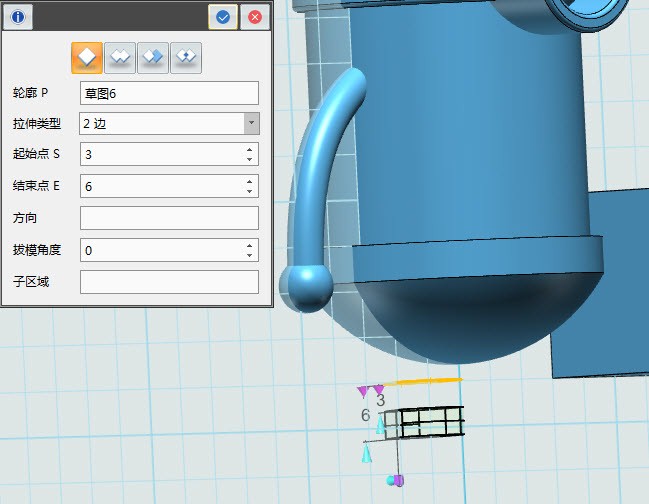Open the 拉伸类型 dropdown

point(252,123)
